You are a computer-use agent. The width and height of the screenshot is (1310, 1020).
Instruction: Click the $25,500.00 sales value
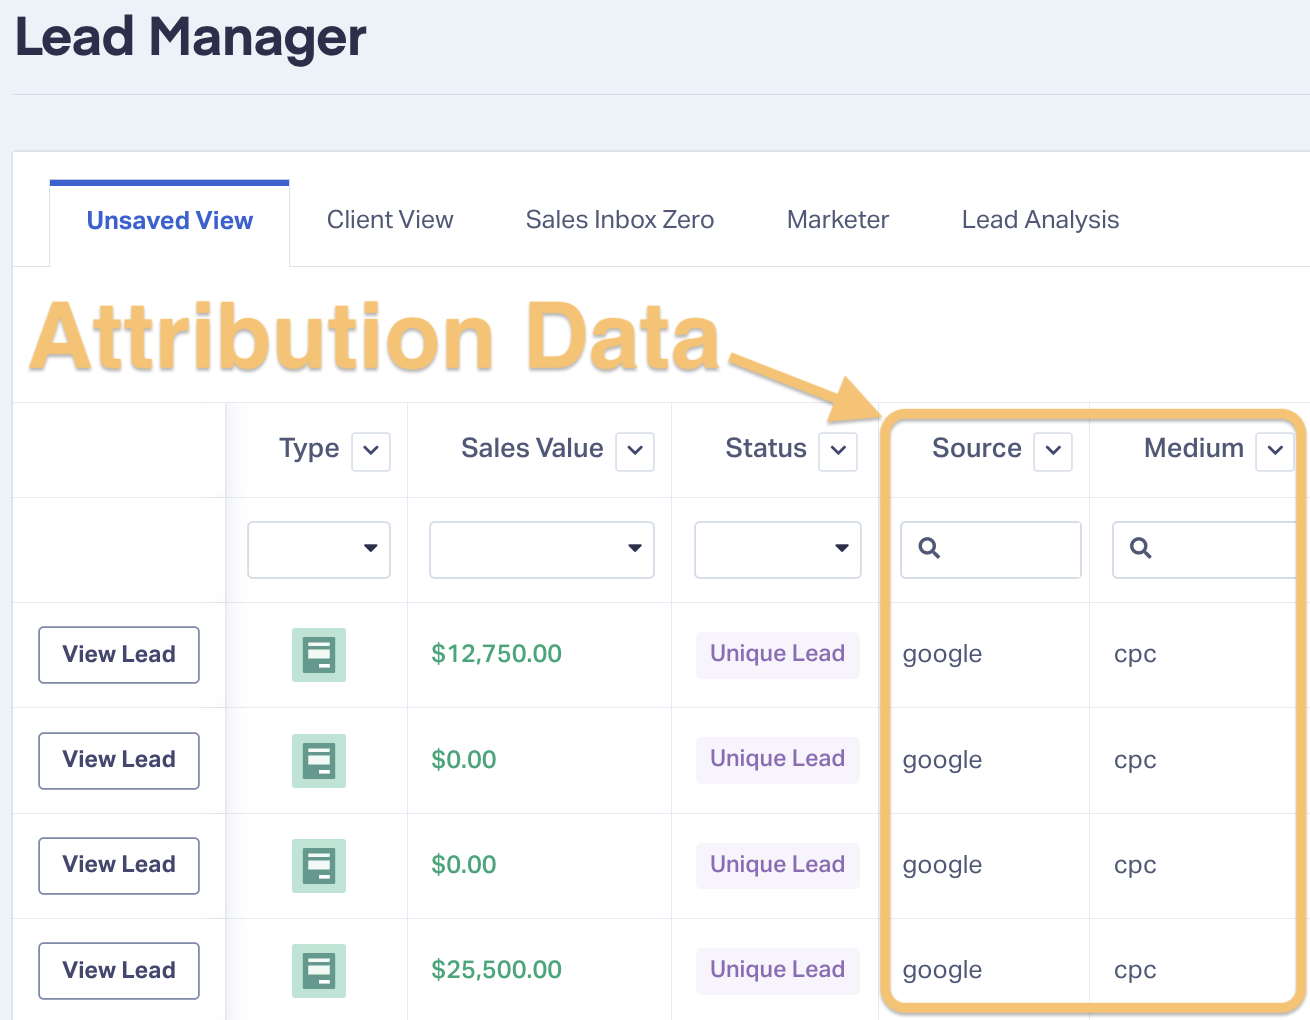click(x=496, y=970)
